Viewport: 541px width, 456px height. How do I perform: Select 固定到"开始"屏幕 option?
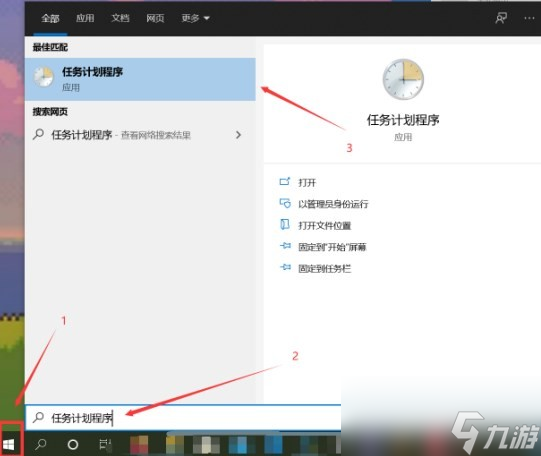pos(332,247)
